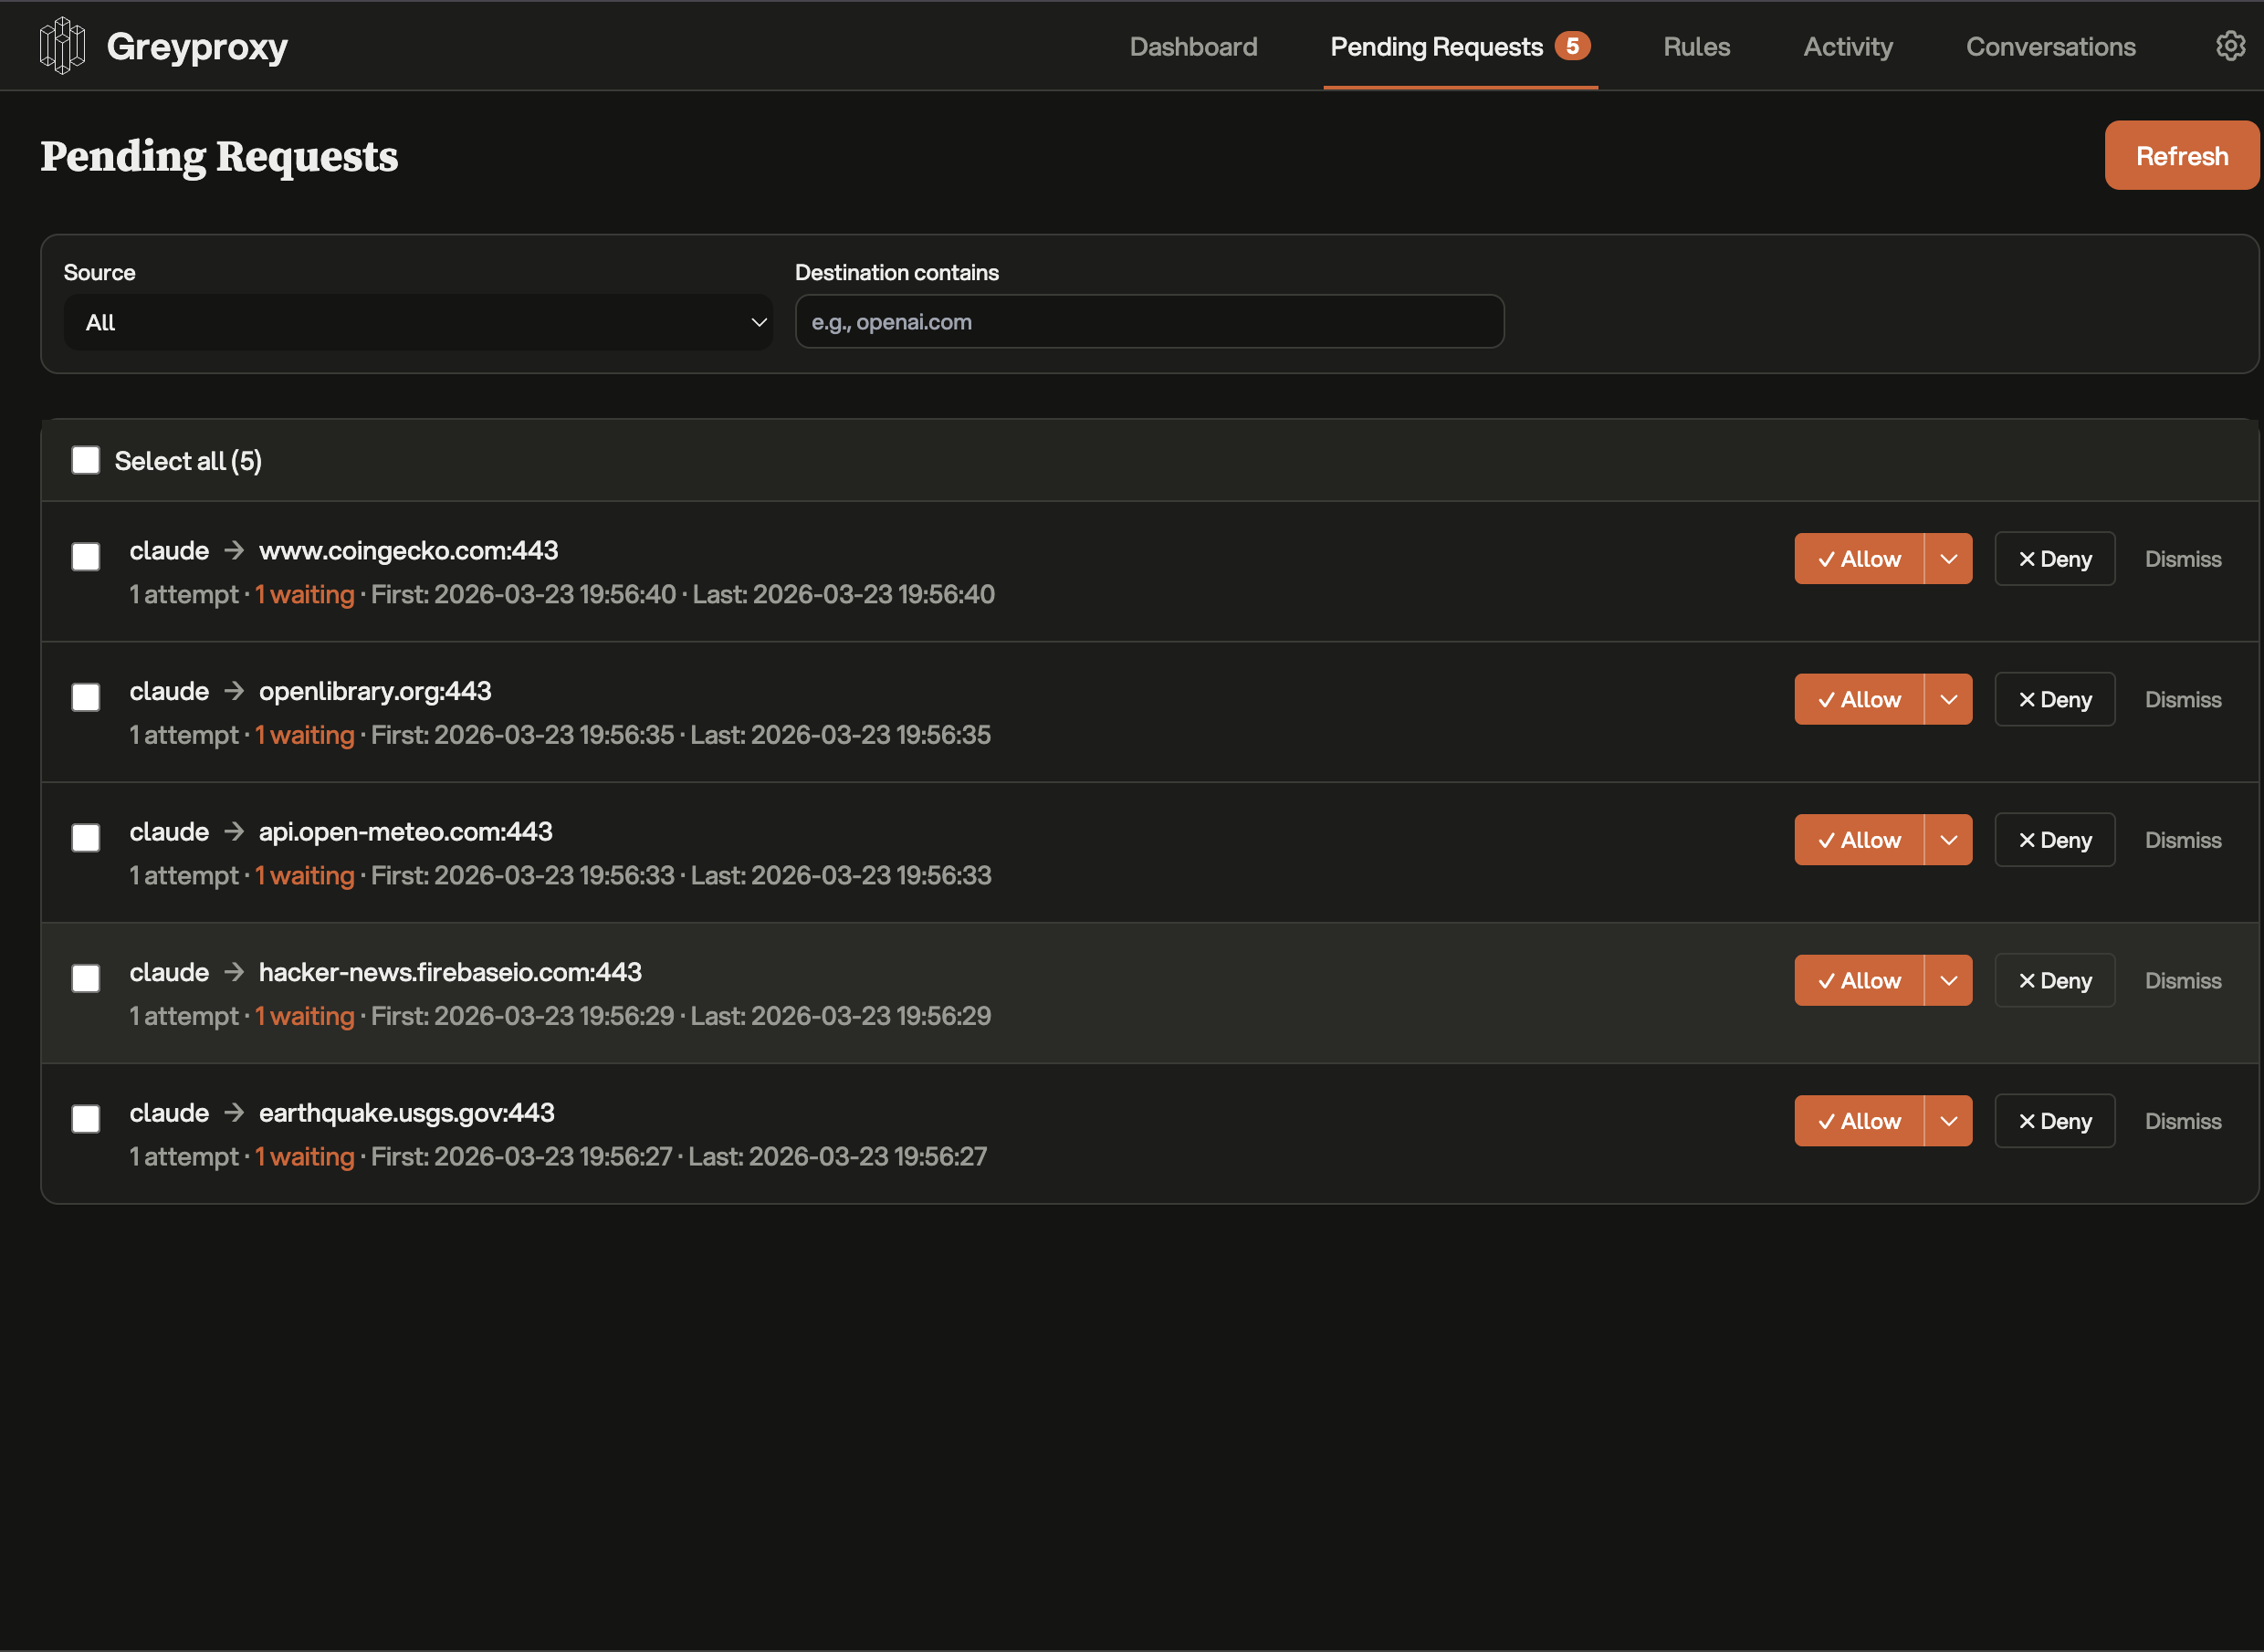
Task: Open the Conversations tab
Action: pos(2050,46)
